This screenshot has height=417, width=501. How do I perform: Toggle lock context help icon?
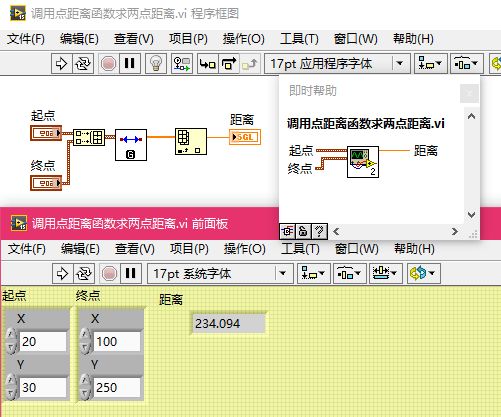[303, 231]
